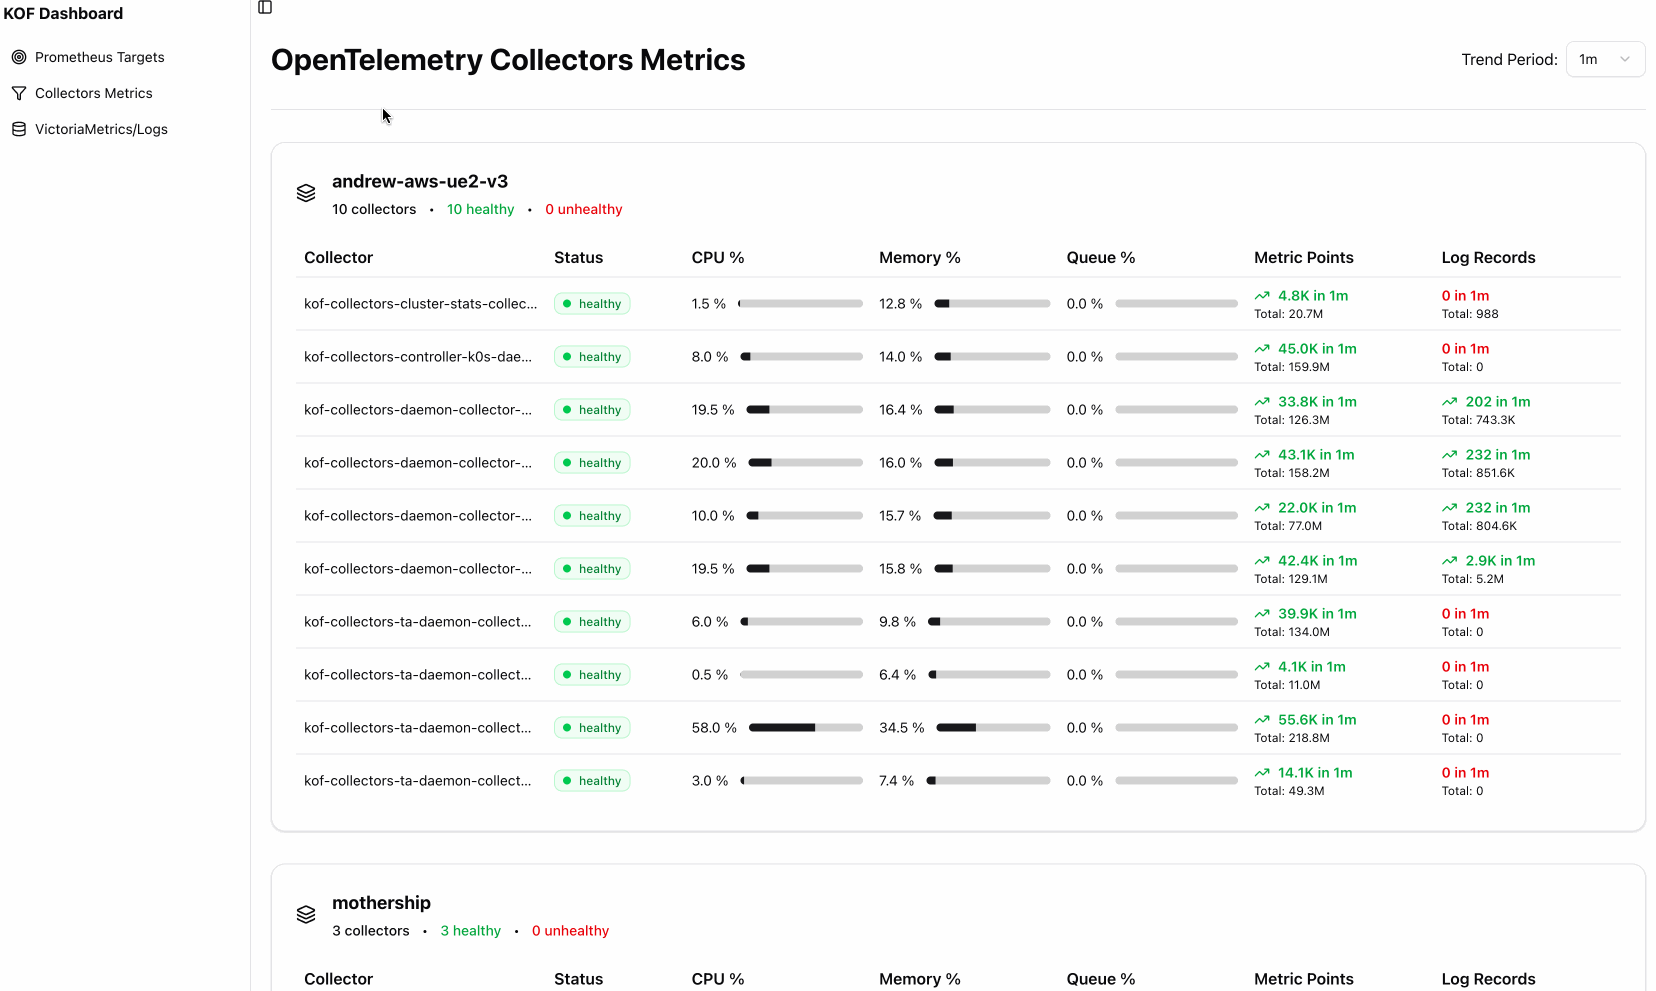
Task: Toggle the healthy badge on the last ta-daemon collector
Action: point(591,780)
